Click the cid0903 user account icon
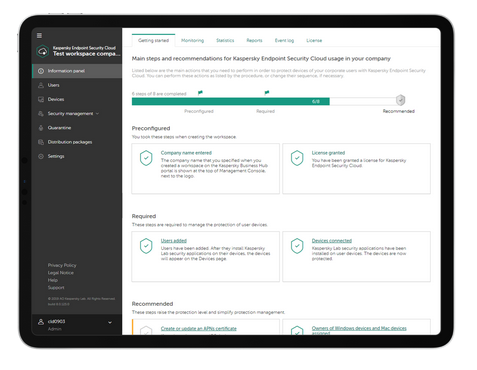This screenshot has width=477, height=370. click(41, 322)
